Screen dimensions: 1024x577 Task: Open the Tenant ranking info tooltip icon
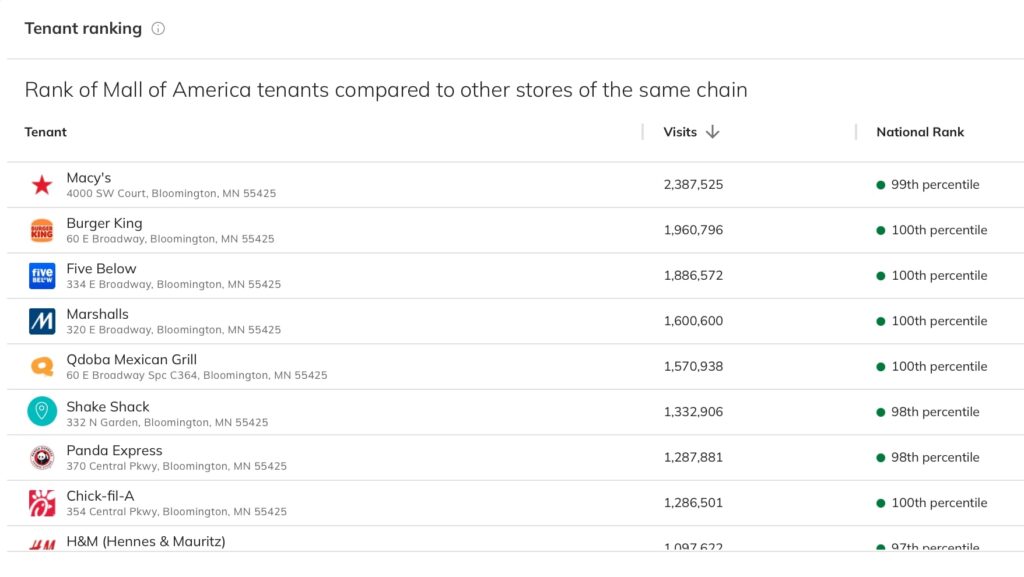(x=158, y=28)
